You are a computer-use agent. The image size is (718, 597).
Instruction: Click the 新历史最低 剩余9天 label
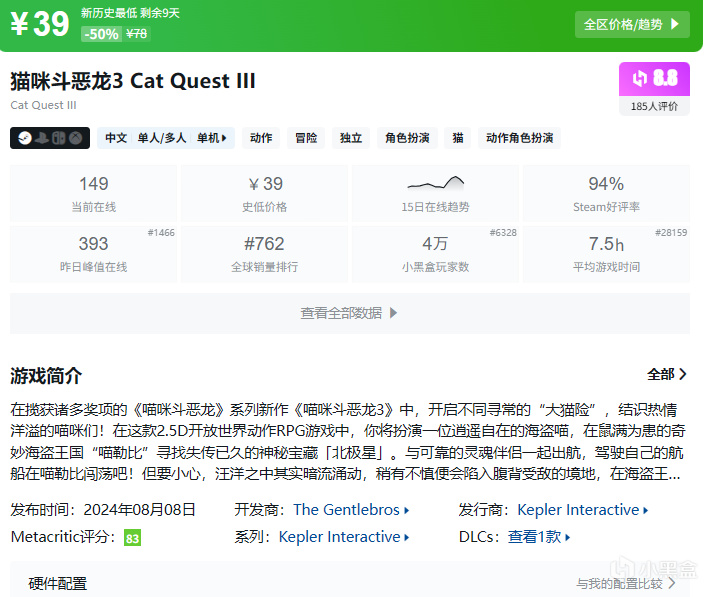[130, 13]
